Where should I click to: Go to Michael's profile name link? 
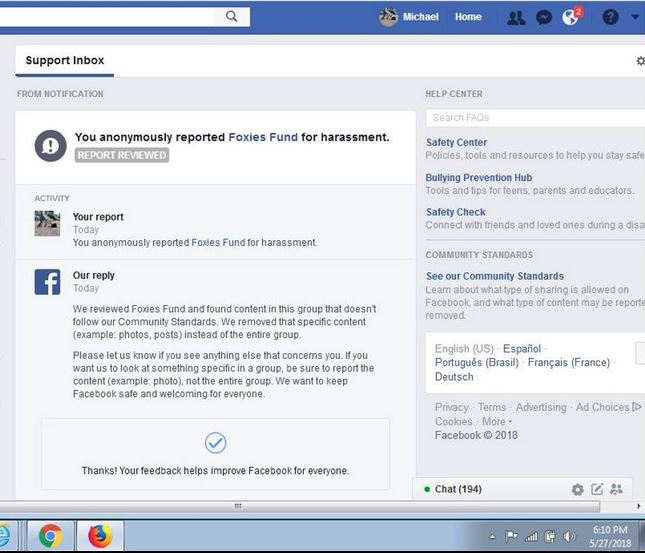pos(420,17)
